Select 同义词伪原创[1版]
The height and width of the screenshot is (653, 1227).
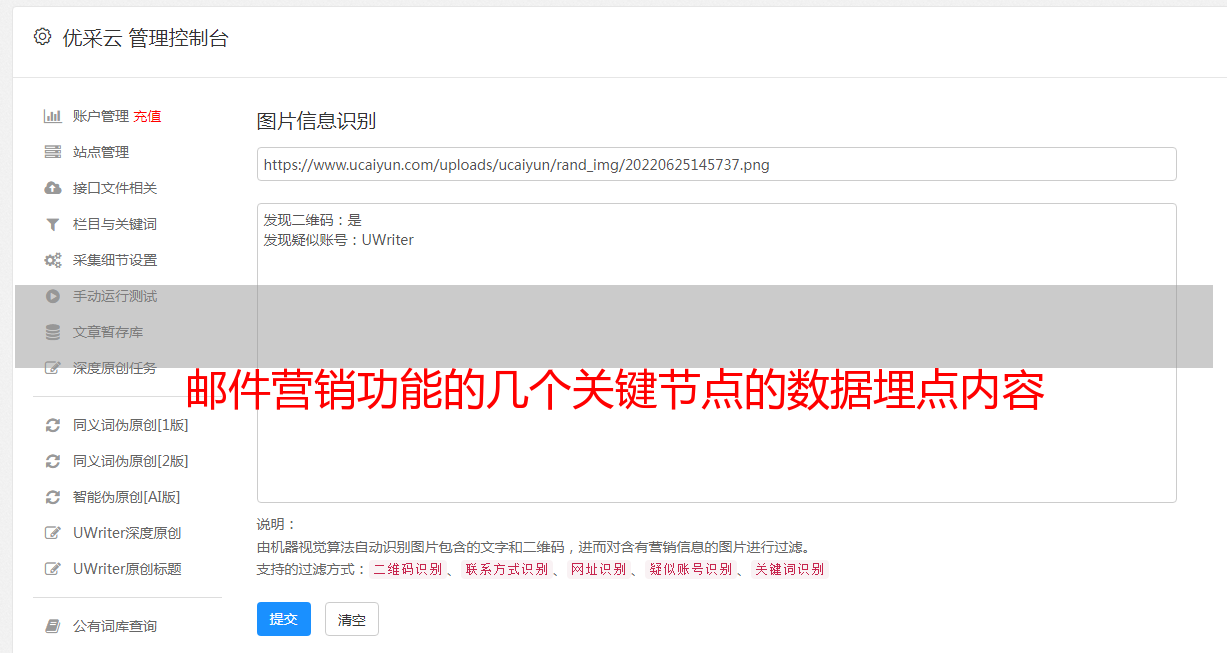[x=131, y=425]
